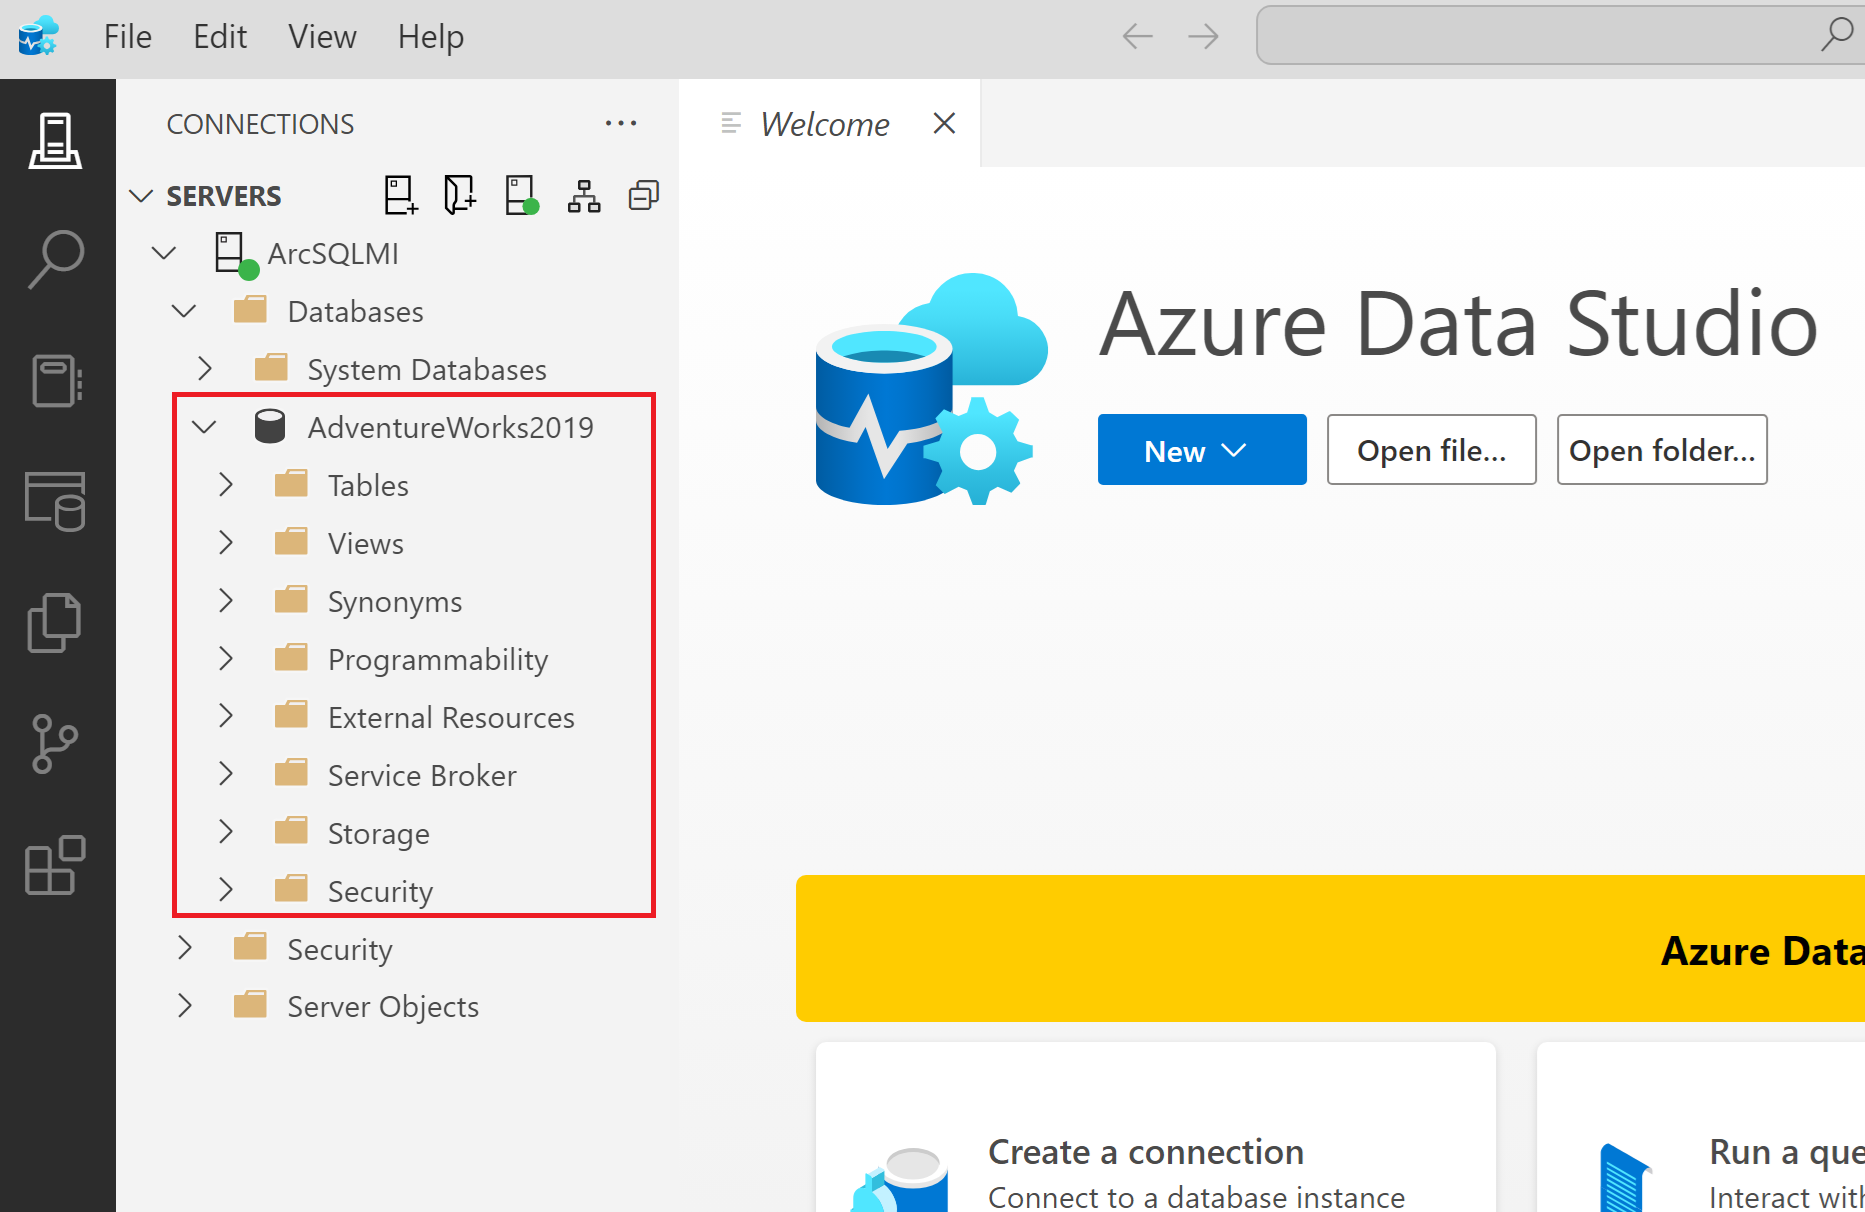Open the Help menu
The image size is (1865, 1212).
click(431, 37)
